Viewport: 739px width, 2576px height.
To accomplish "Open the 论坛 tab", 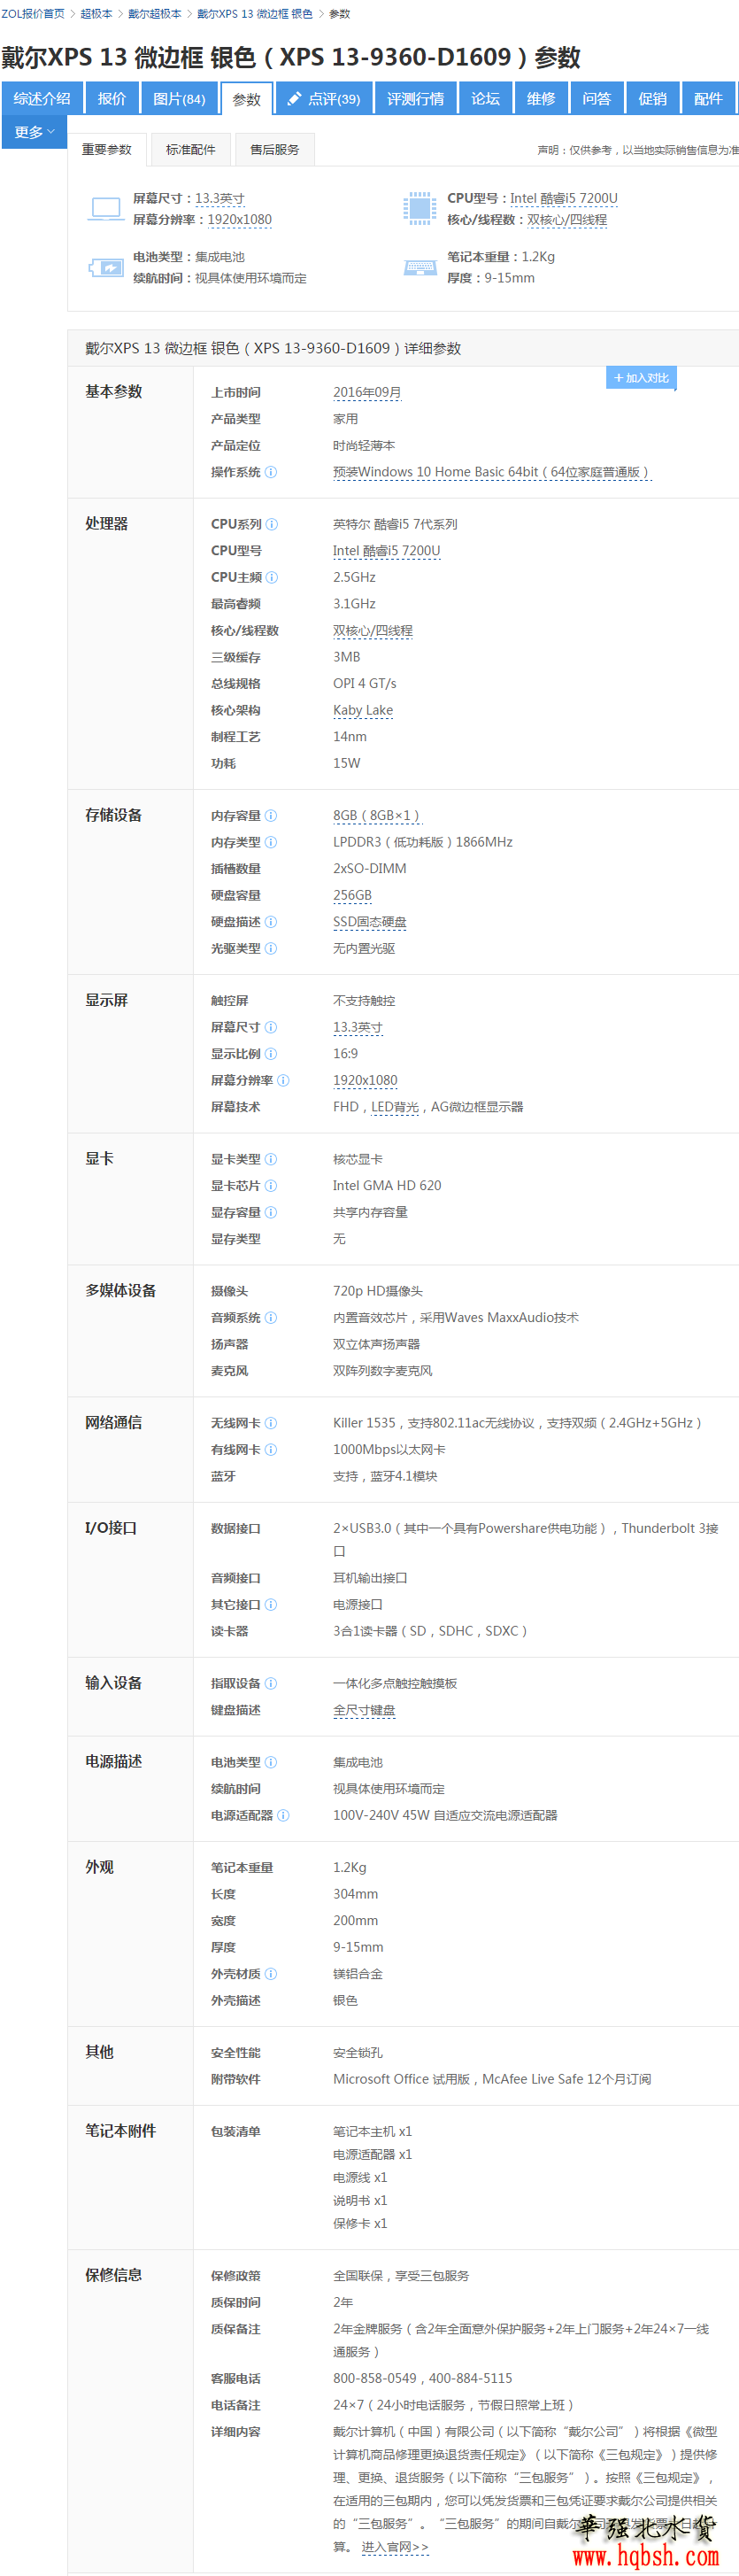I will pyautogui.click(x=486, y=98).
